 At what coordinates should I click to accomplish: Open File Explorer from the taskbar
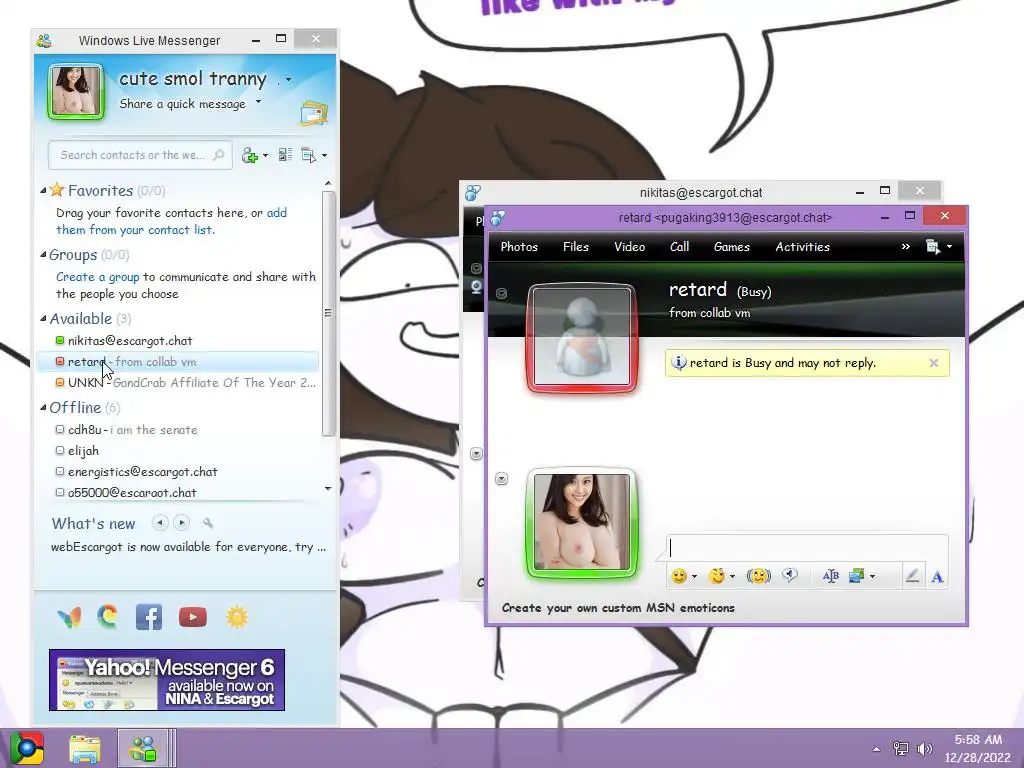click(x=85, y=748)
